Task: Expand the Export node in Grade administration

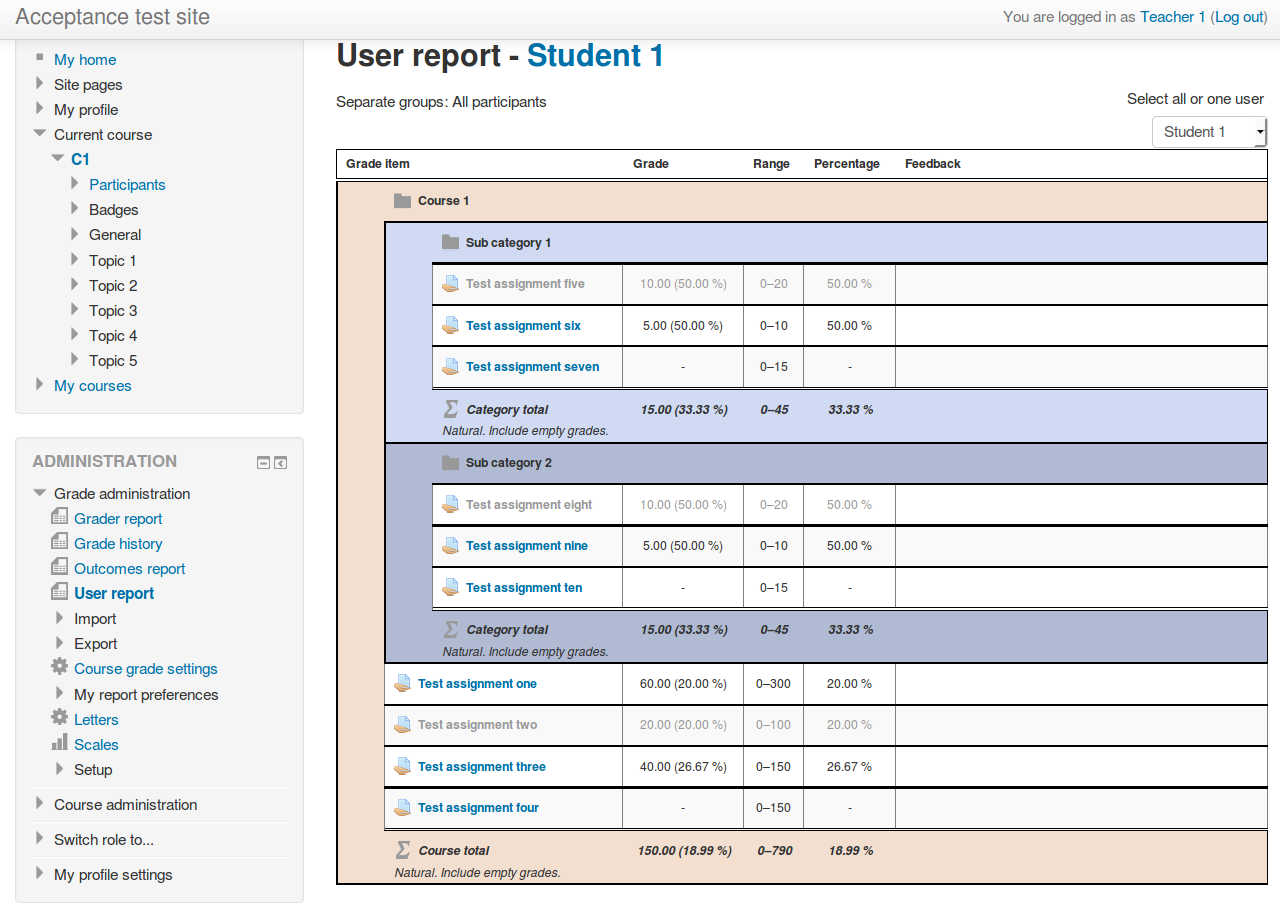Action: click(60, 643)
